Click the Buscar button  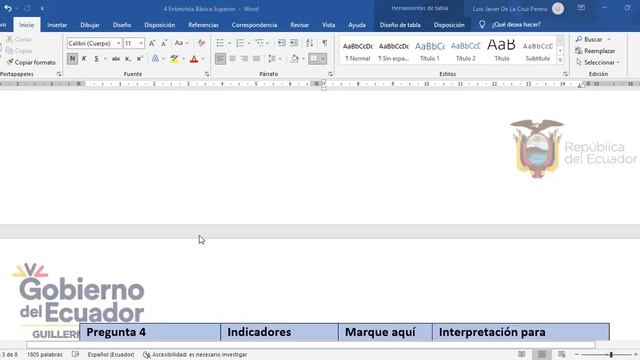tap(589, 39)
